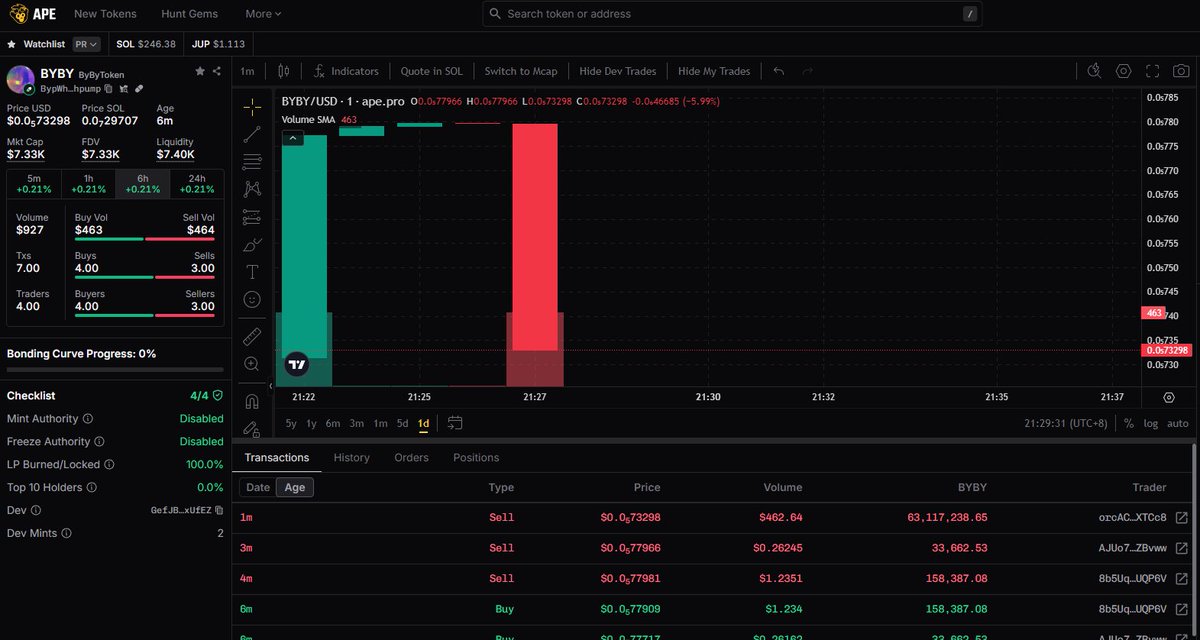This screenshot has width=1200, height=640.
Task: Switch to the Positions tab
Action: pos(476,457)
